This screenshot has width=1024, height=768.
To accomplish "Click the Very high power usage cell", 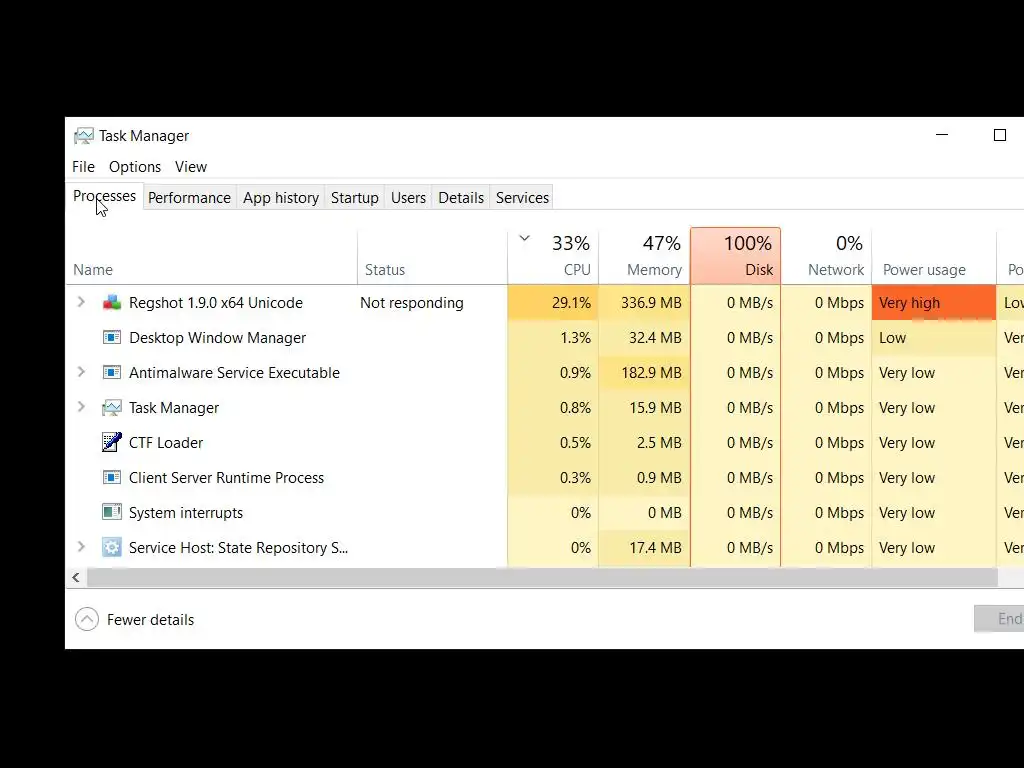I will 934,303.
